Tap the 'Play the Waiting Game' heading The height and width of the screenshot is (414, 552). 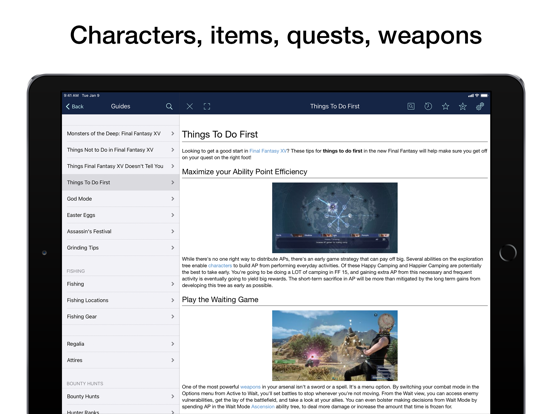click(x=220, y=300)
